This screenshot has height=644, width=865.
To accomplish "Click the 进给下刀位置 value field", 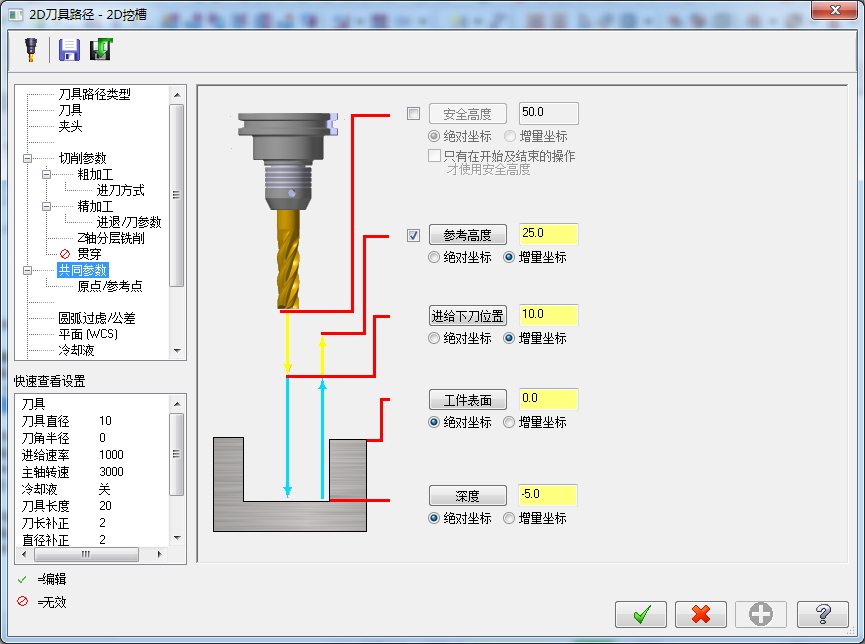I will pos(548,315).
